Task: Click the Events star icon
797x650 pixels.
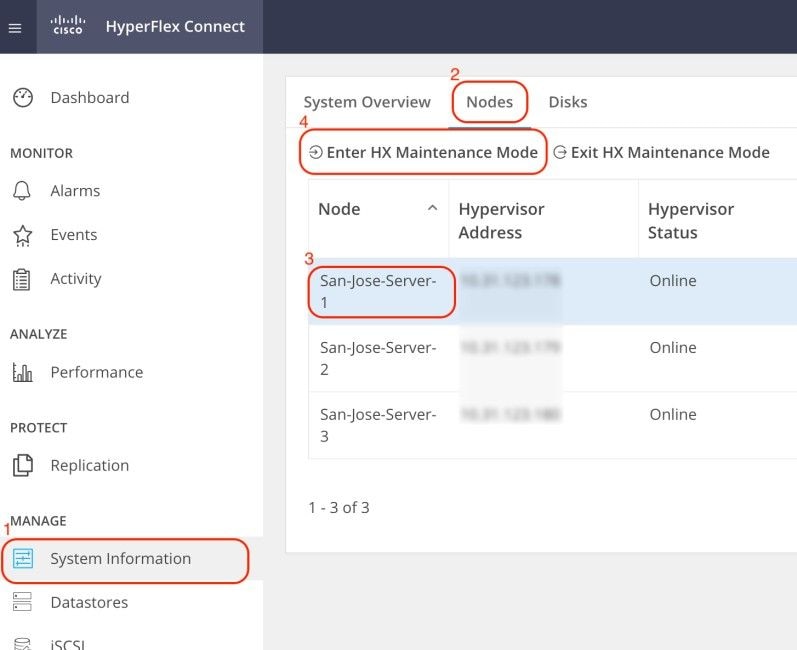Action: coord(22,235)
